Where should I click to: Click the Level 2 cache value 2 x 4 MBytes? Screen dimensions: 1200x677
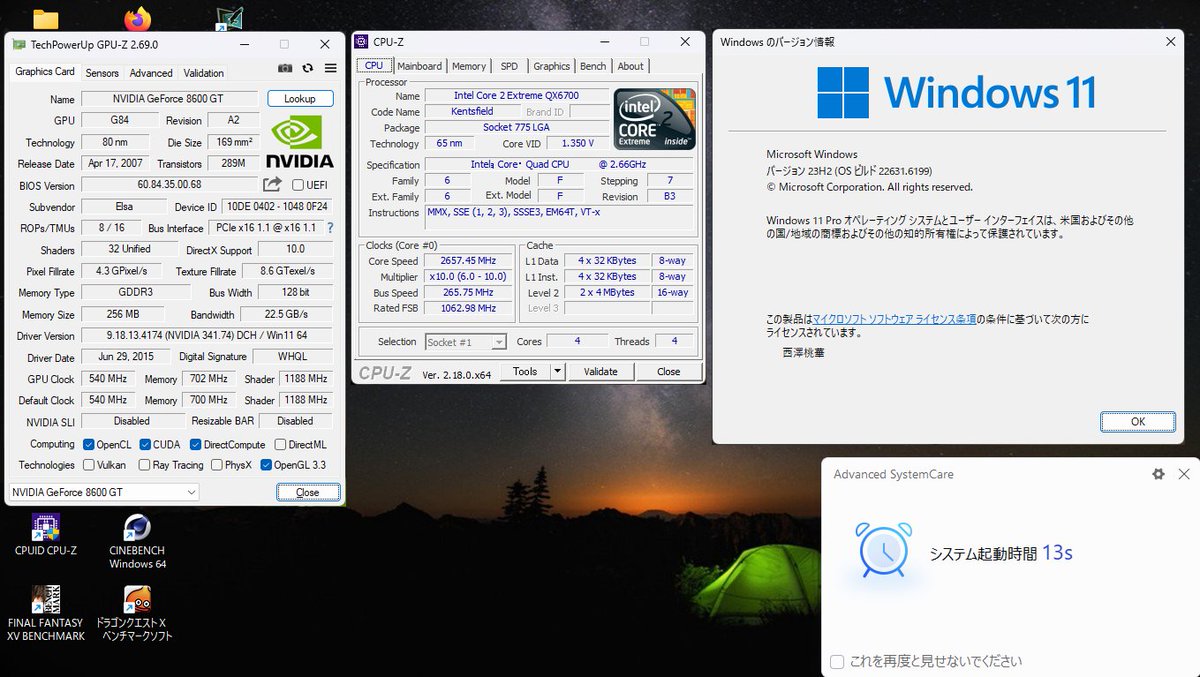click(x=607, y=293)
